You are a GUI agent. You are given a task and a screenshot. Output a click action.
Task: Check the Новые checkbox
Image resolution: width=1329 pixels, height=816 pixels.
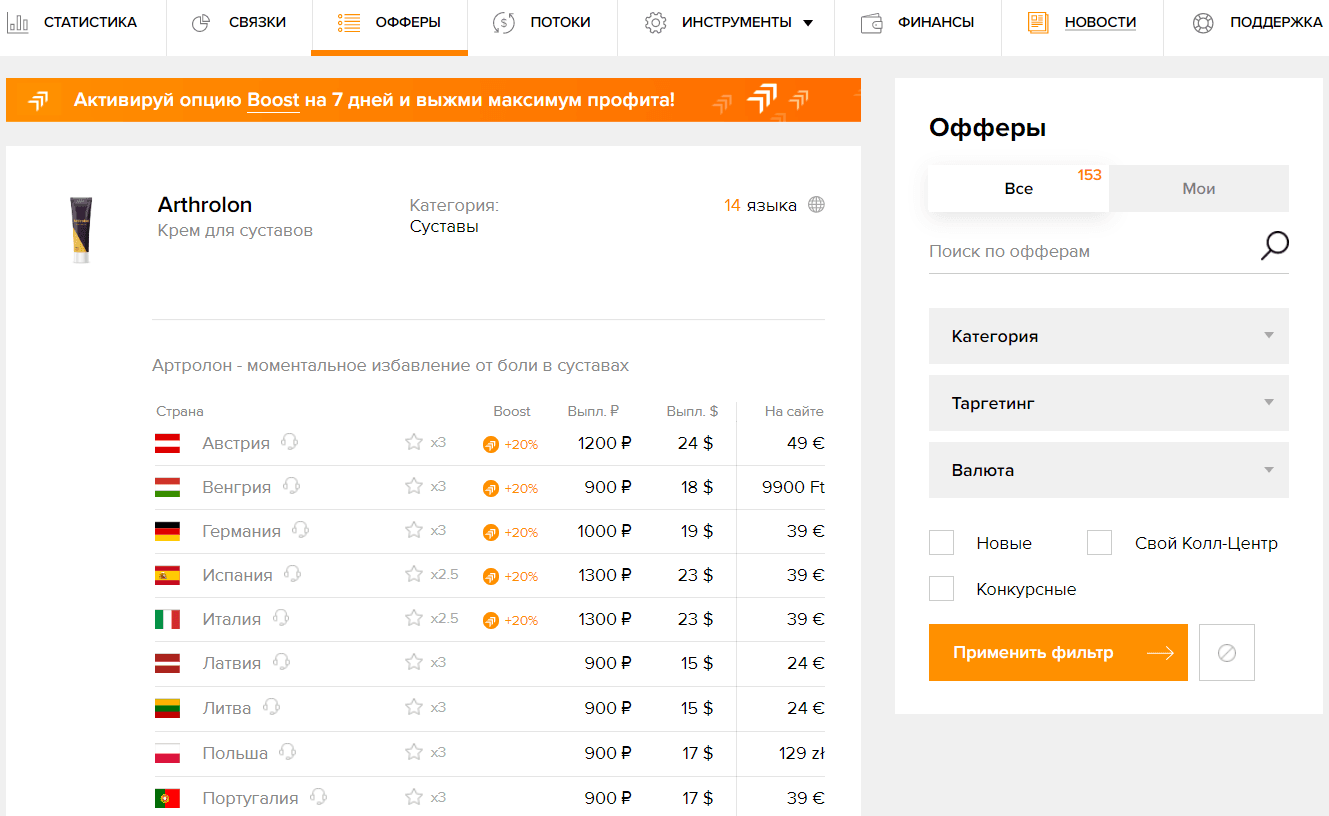click(942, 543)
